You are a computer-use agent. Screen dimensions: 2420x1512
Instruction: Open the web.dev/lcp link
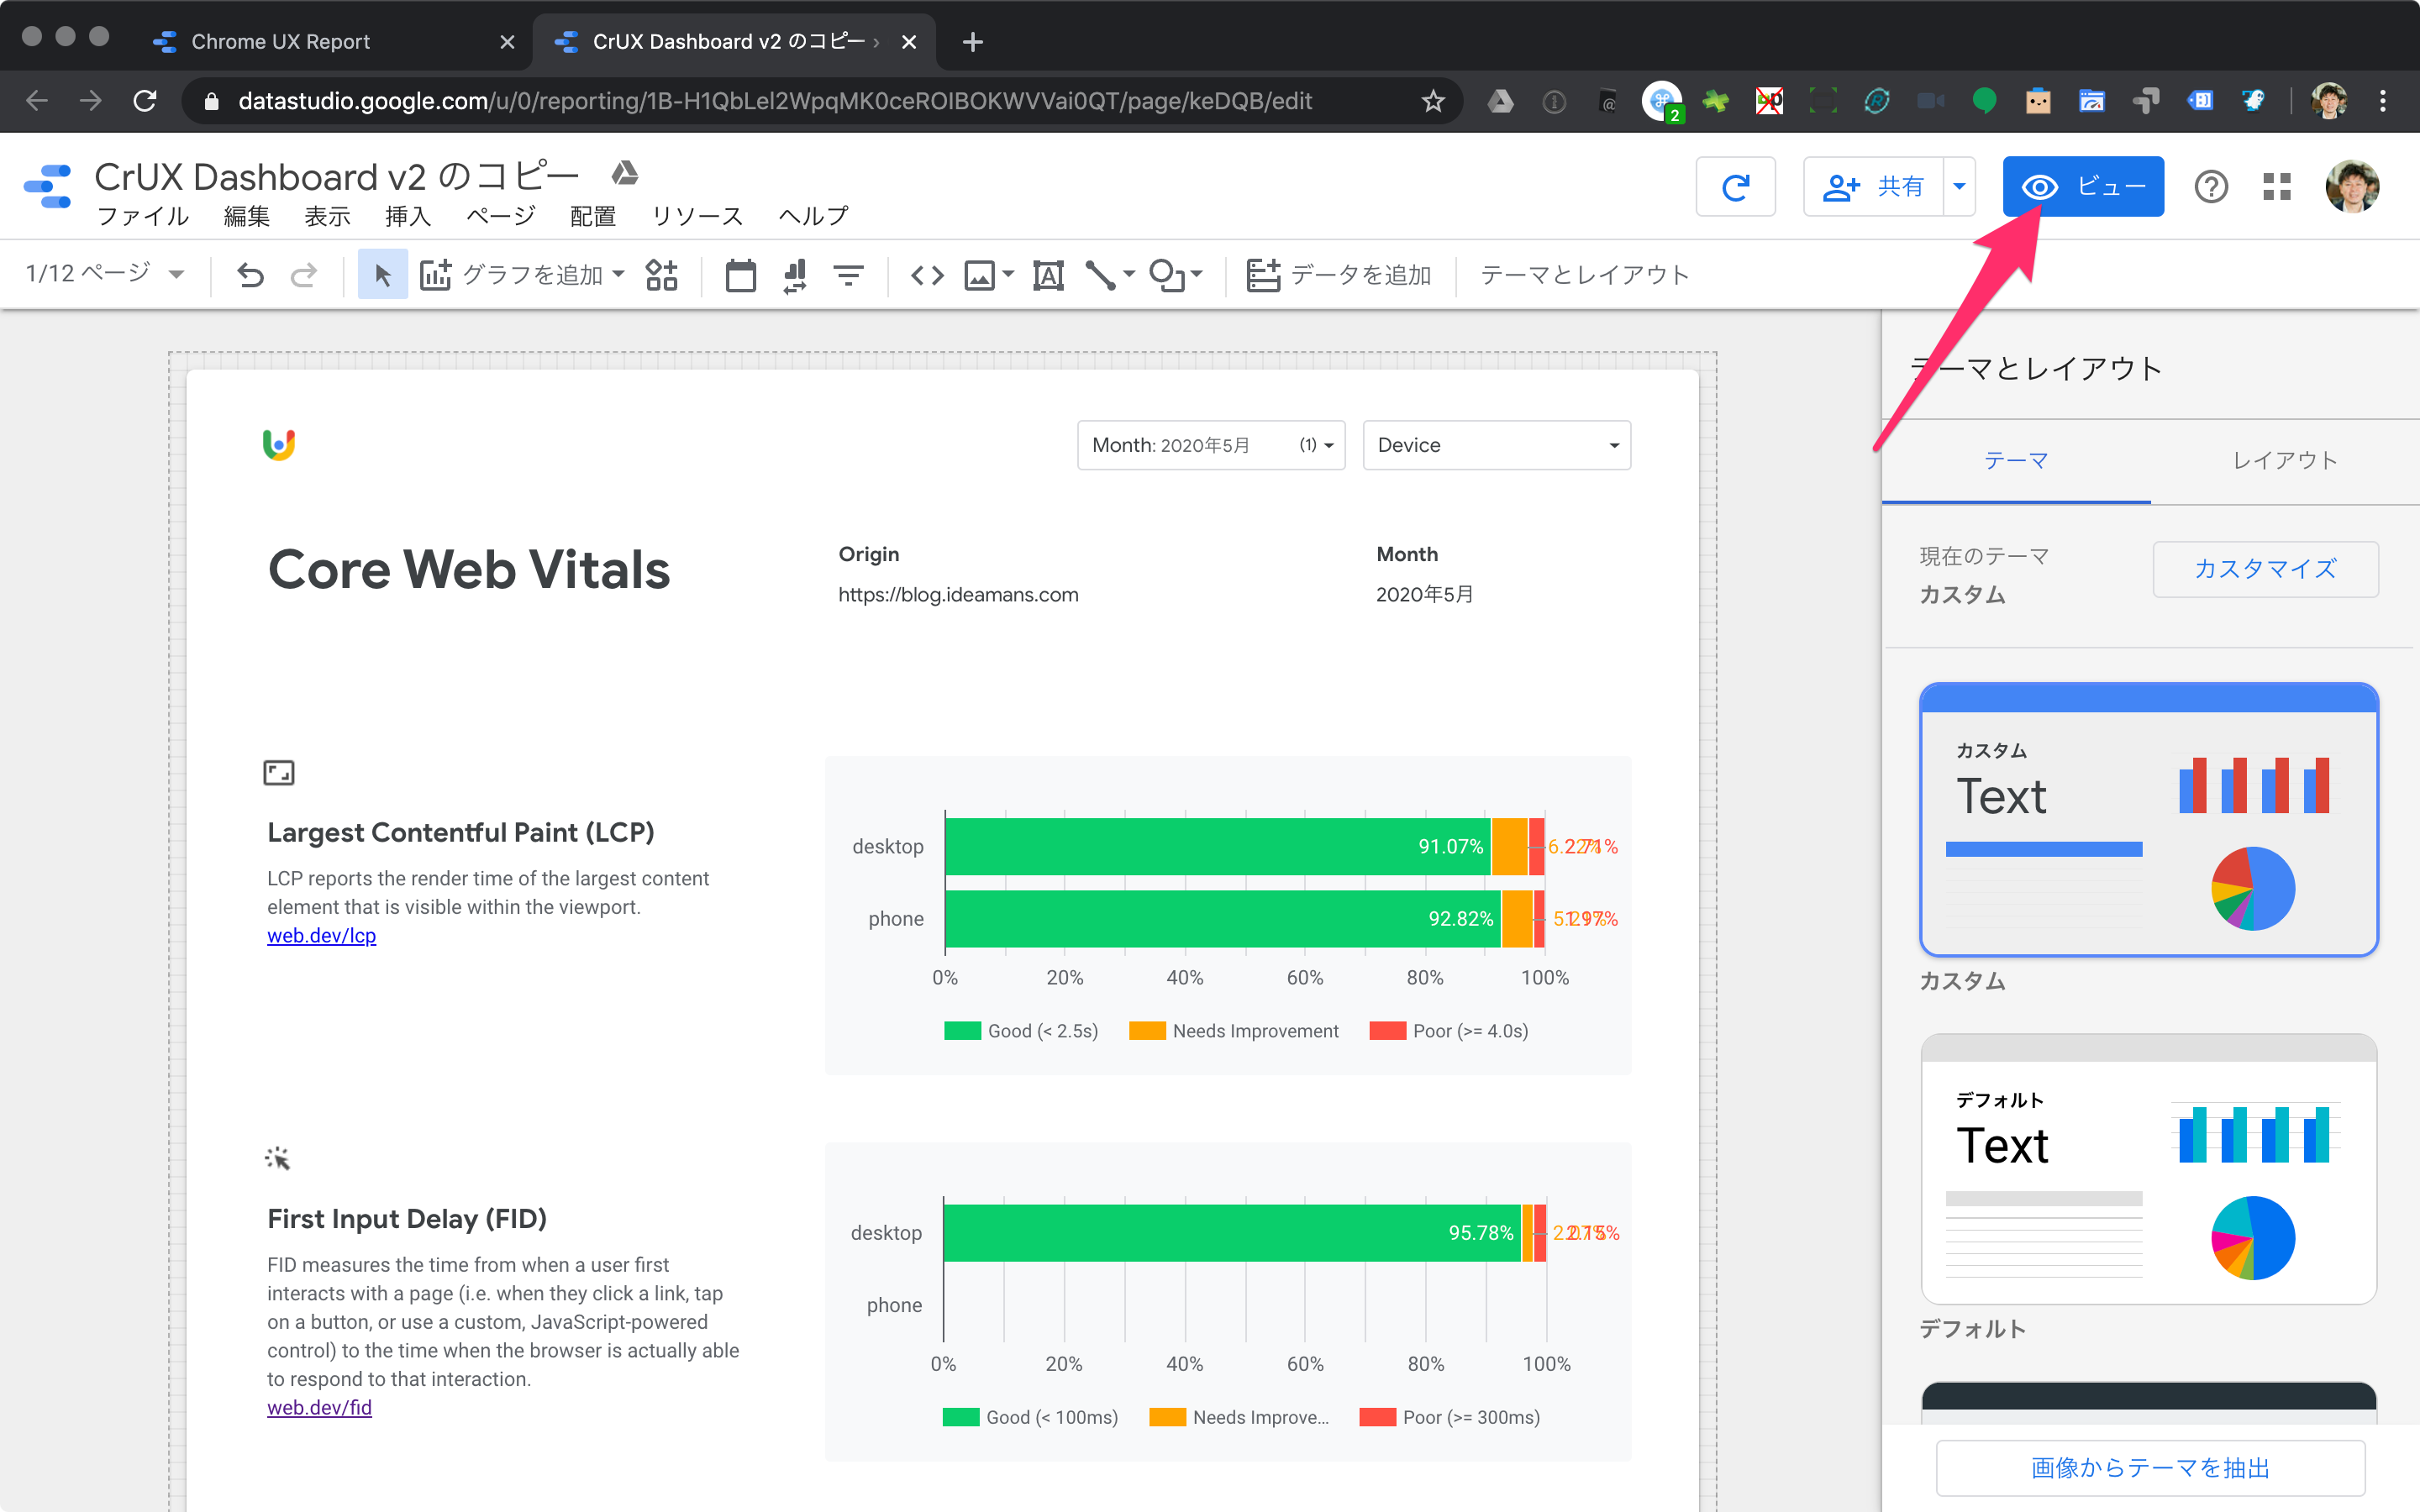point(321,935)
